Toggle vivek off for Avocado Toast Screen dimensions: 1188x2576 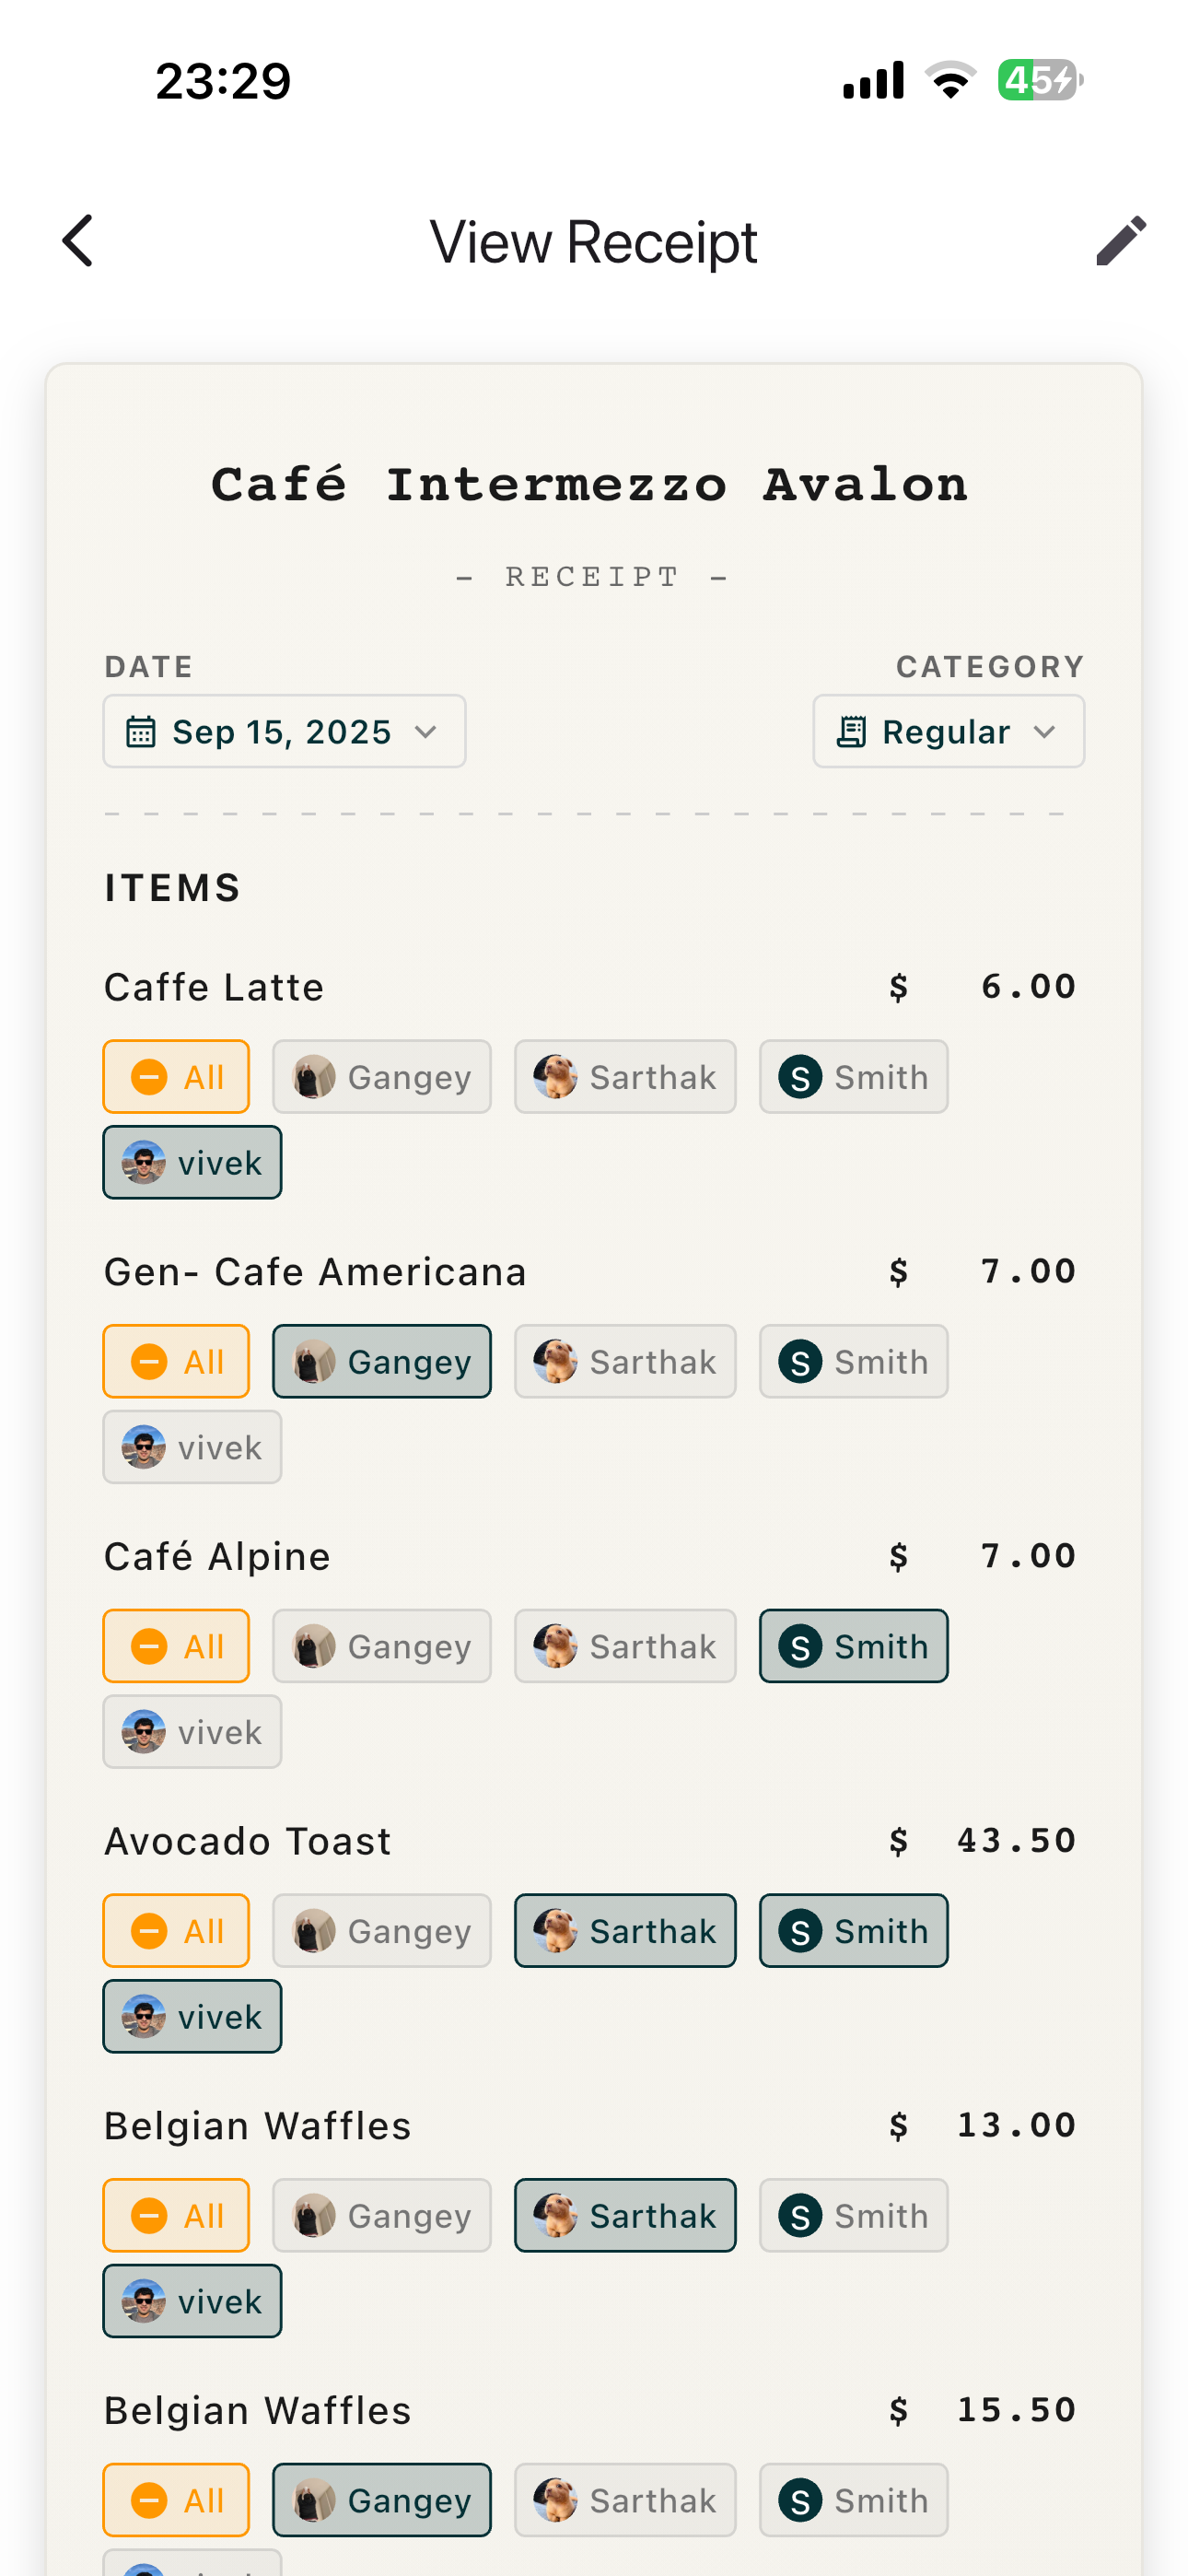[191, 2017]
